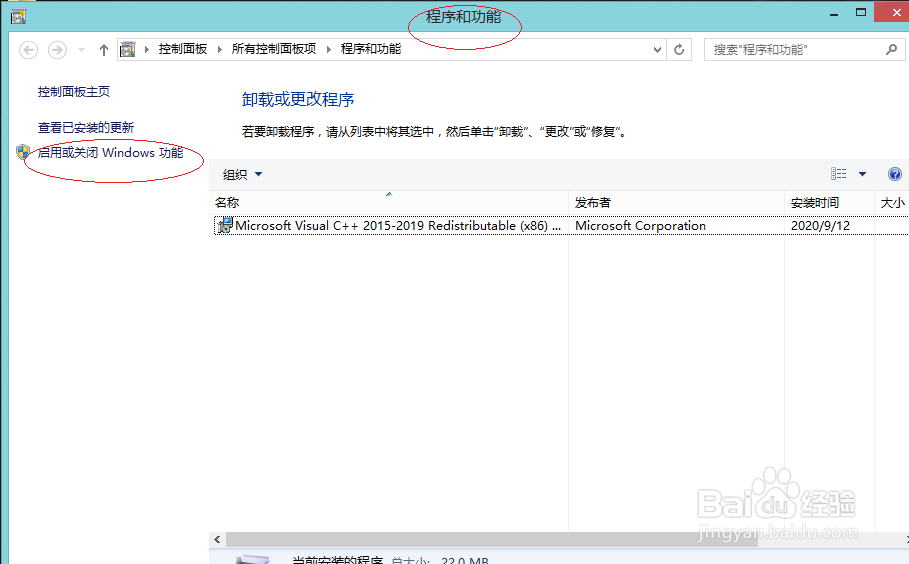Refresh the Programs and Features list
This screenshot has height=564, width=909.
click(679, 50)
